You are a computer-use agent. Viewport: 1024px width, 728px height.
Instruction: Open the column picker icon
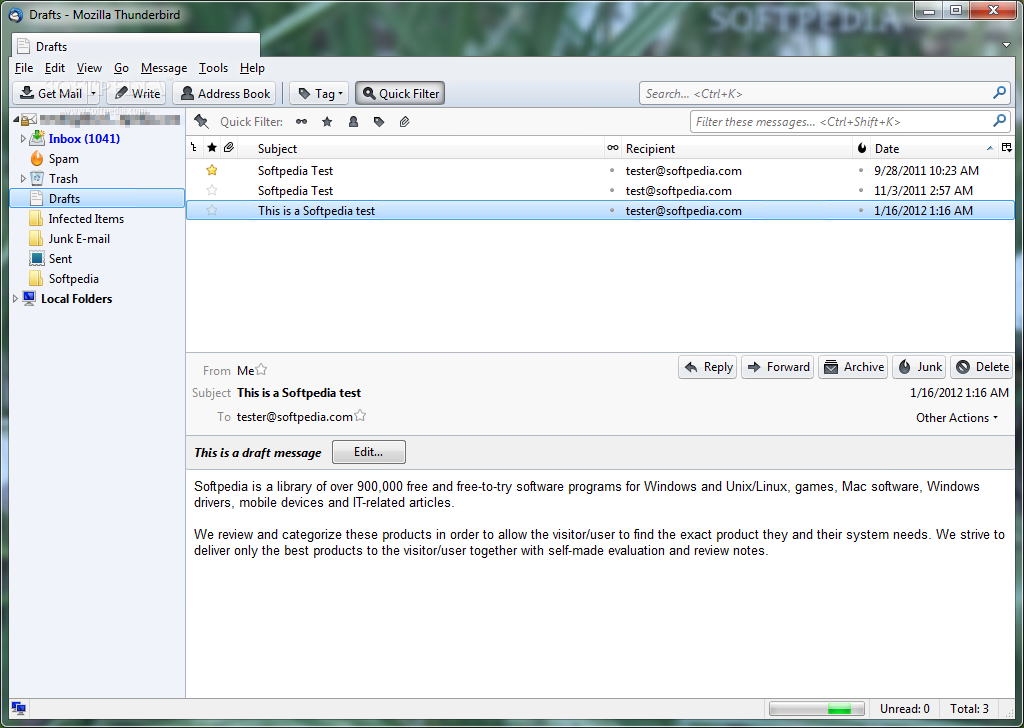click(1006, 148)
